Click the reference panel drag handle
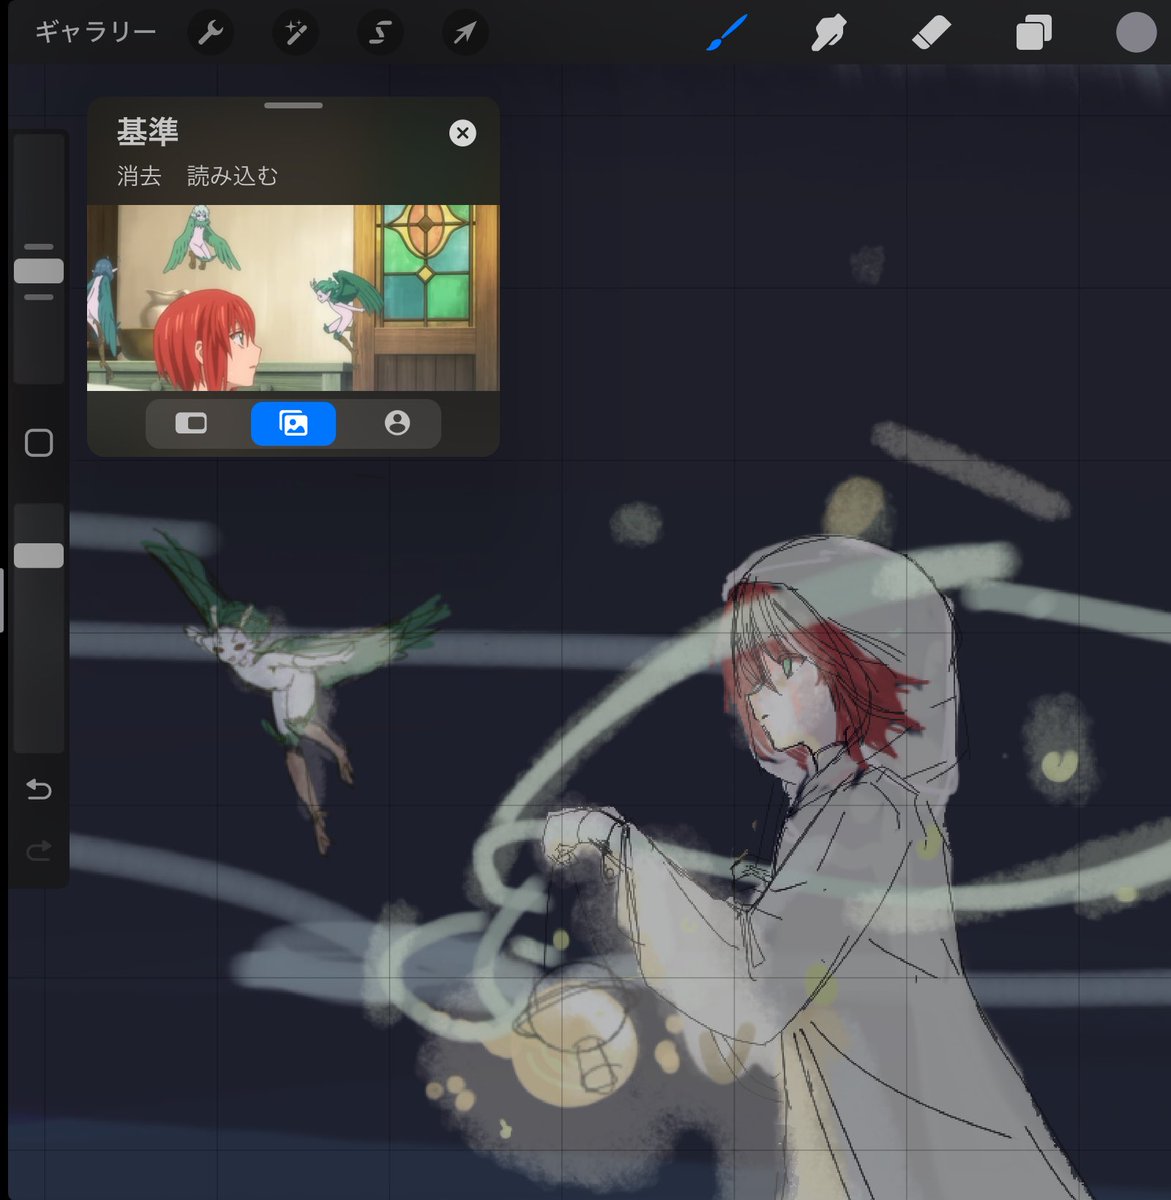The image size is (1171, 1200). point(293,105)
